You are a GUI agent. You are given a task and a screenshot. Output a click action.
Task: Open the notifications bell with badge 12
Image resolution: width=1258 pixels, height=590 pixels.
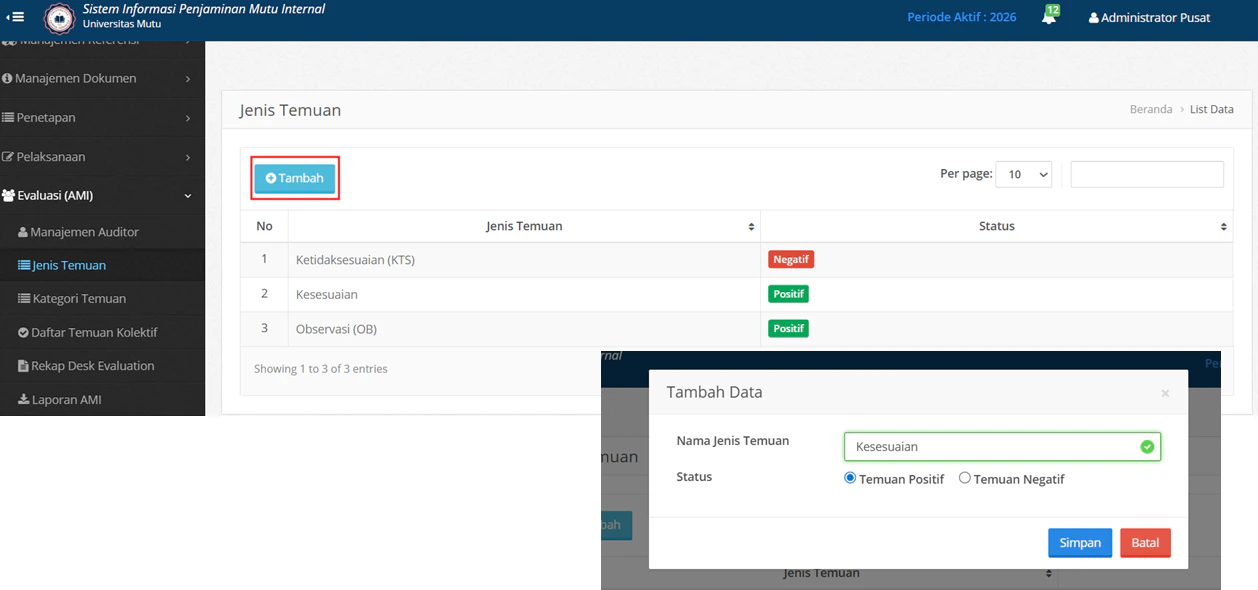tap(1049, 17)
